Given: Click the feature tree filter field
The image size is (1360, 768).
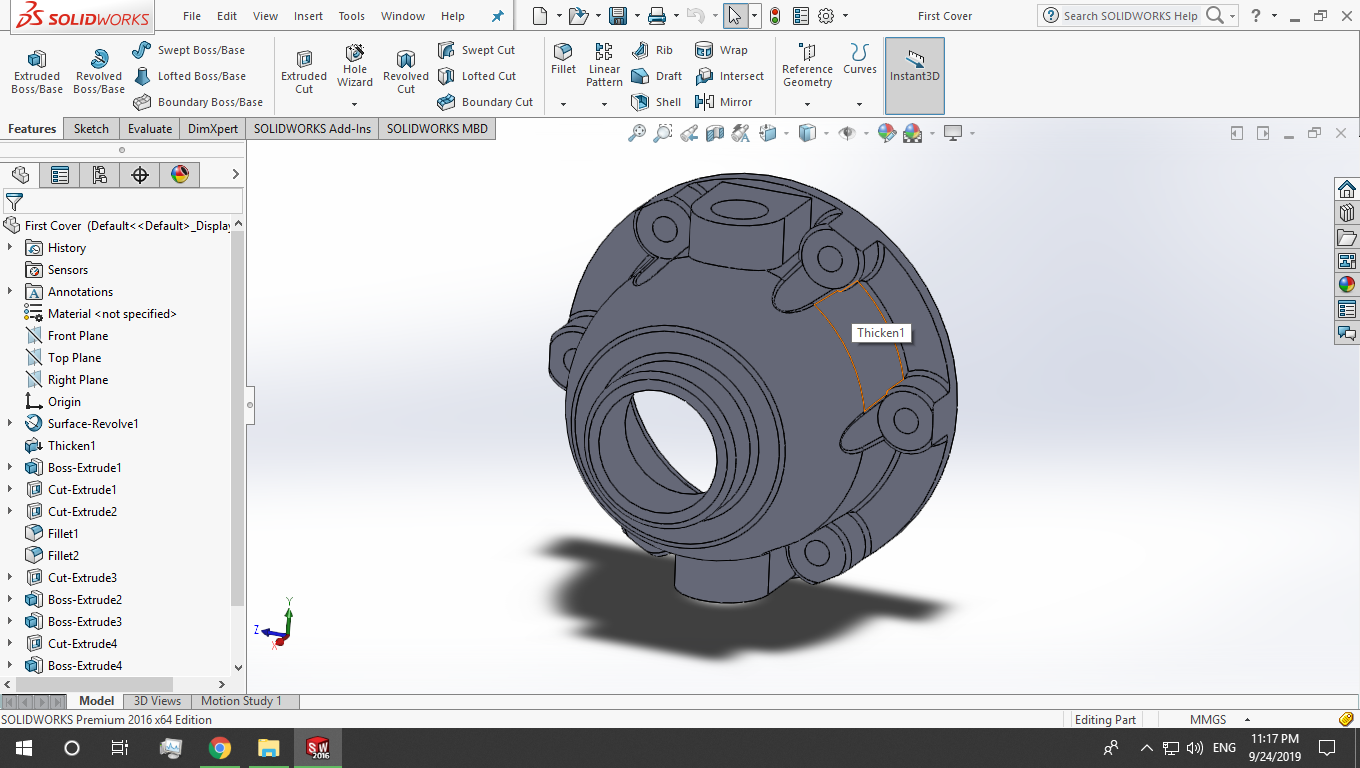Looking at the screenshot, I should [122, 201].
